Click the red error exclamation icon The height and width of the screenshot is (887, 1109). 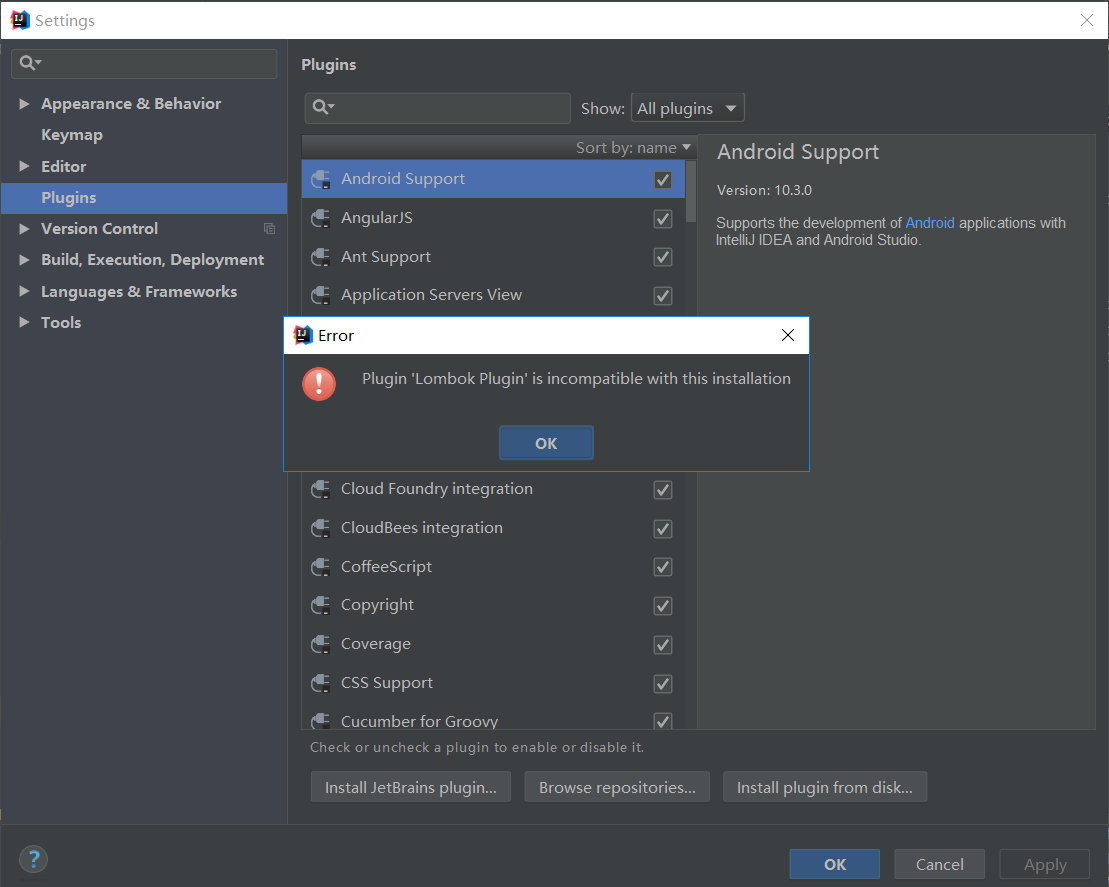click(319, 384)
